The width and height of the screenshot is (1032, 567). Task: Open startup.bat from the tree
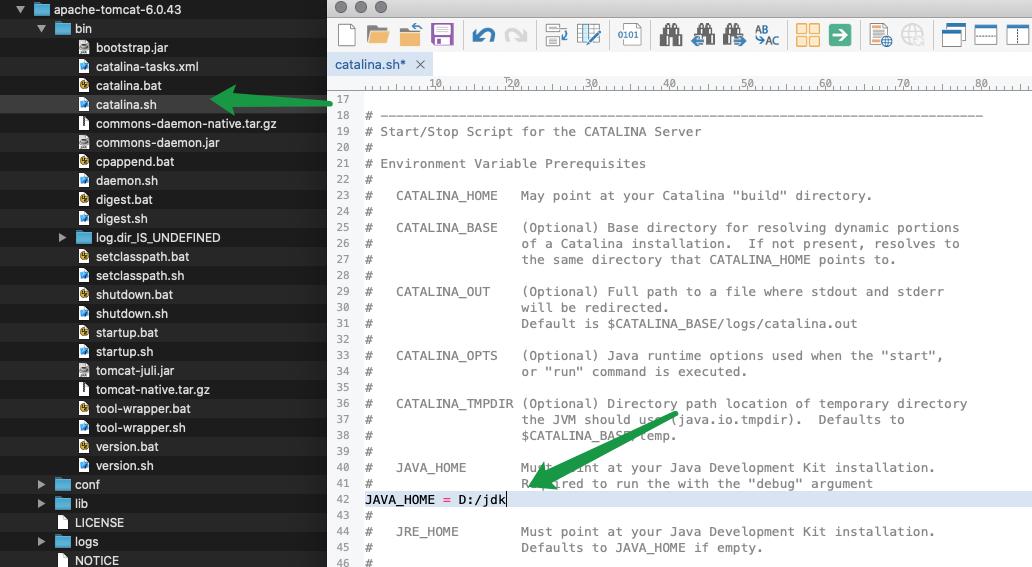tap(127, 333)
